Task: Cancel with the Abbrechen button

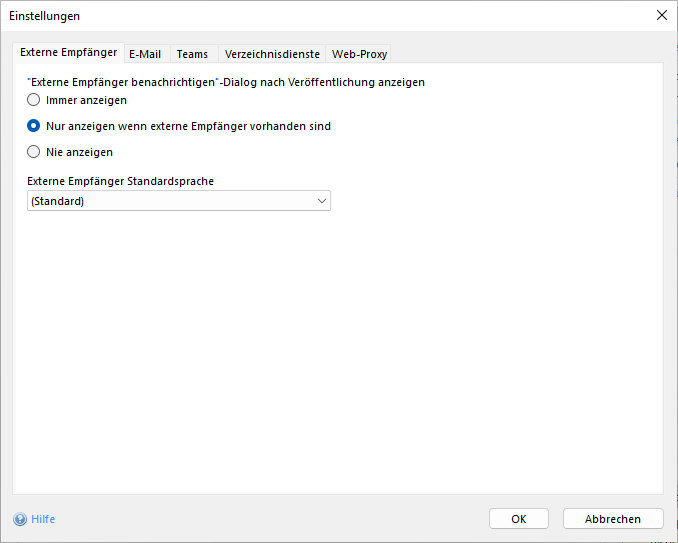Action: (613, 519)
